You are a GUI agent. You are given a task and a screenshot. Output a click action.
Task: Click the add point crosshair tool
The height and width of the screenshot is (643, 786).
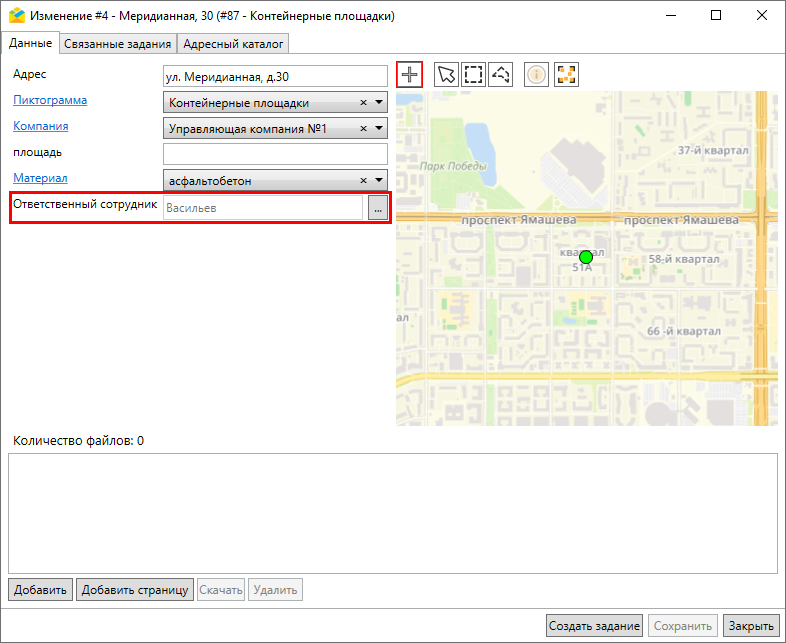(x=410, y=75)
